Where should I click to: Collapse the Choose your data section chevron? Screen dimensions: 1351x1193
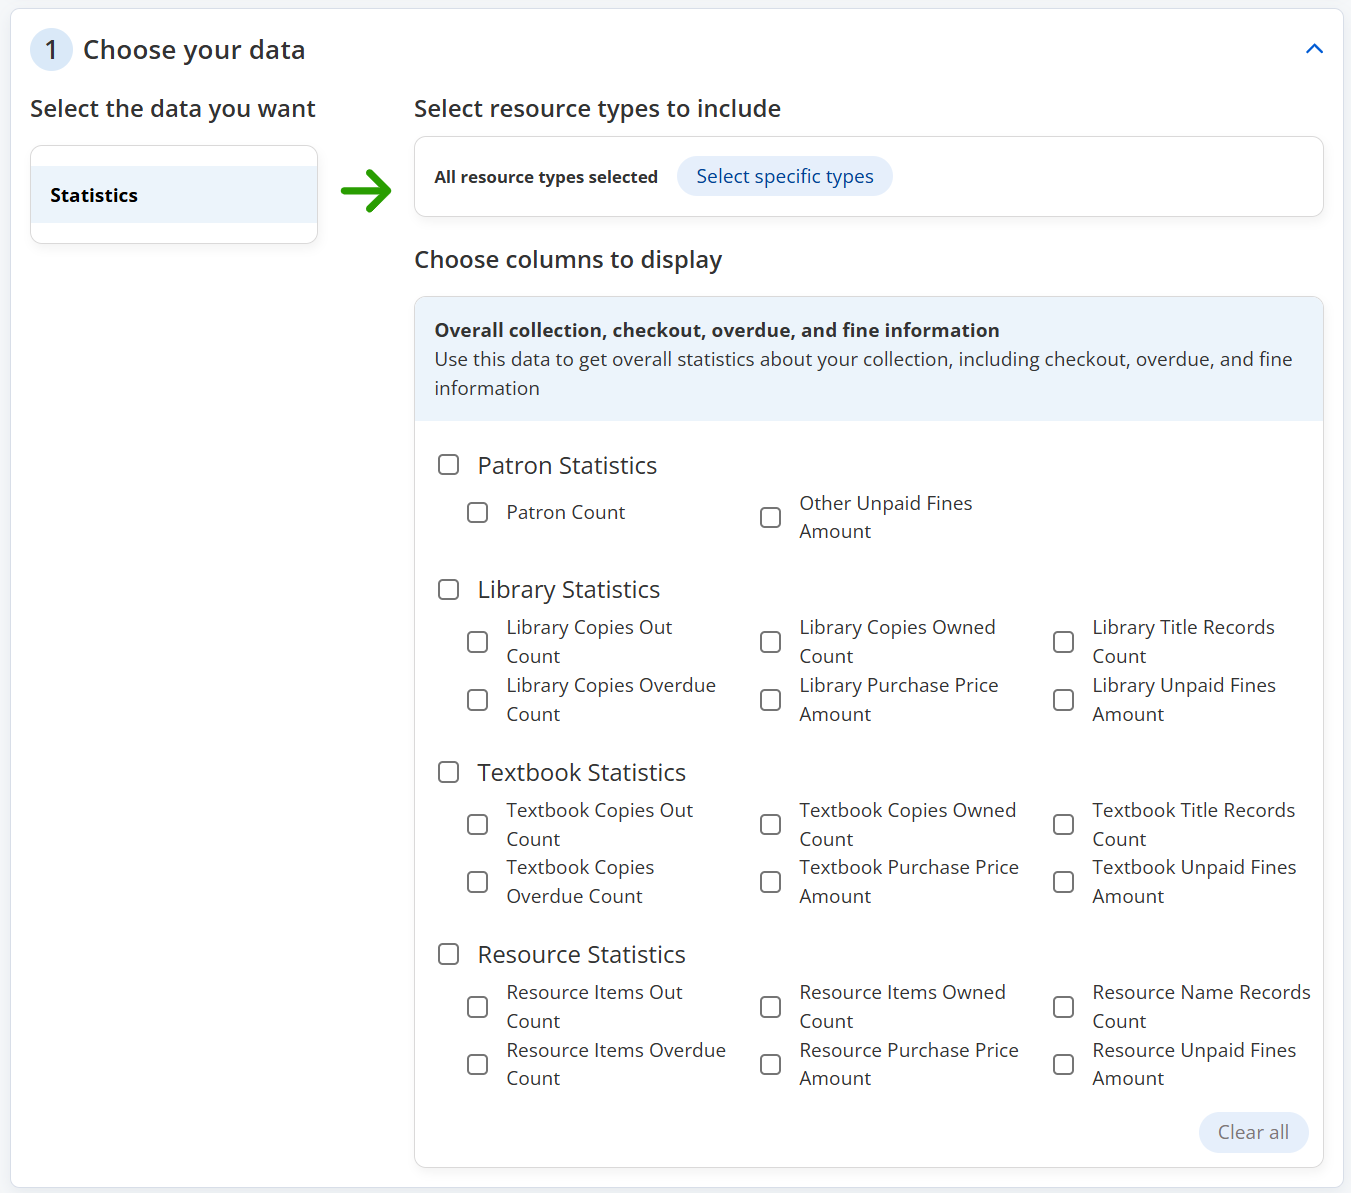point(1314,49)
